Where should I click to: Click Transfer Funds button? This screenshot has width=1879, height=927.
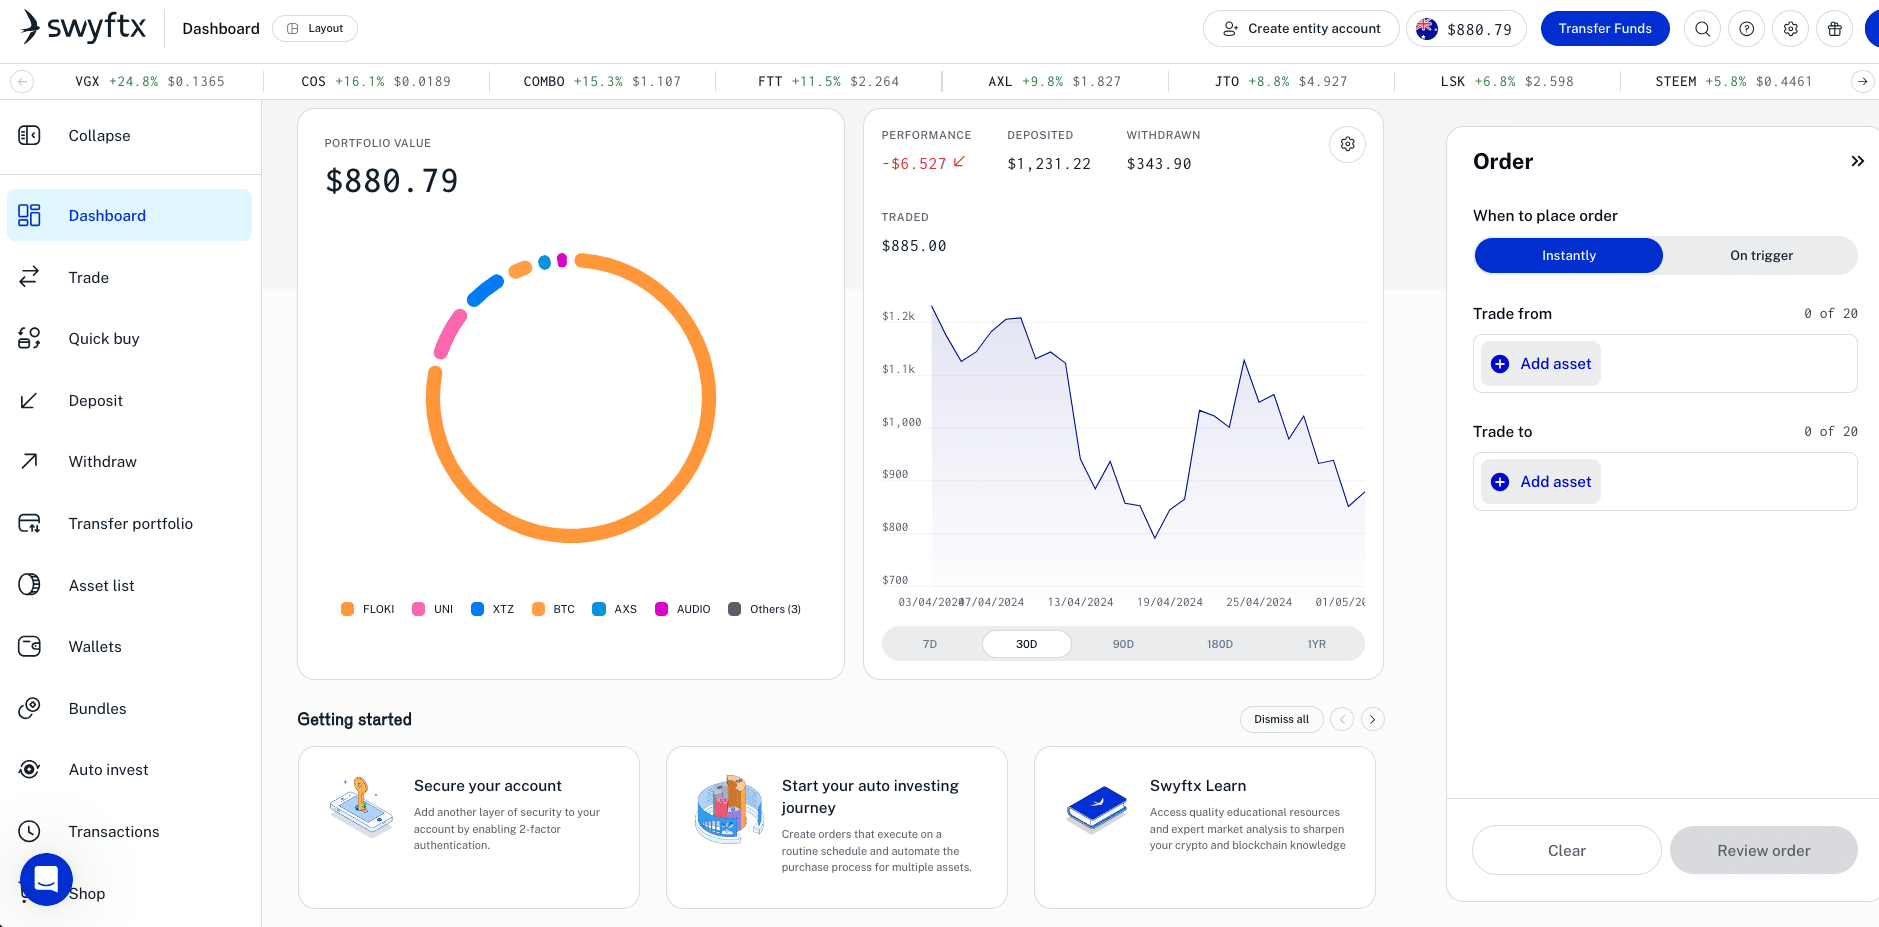point(1605,29)
